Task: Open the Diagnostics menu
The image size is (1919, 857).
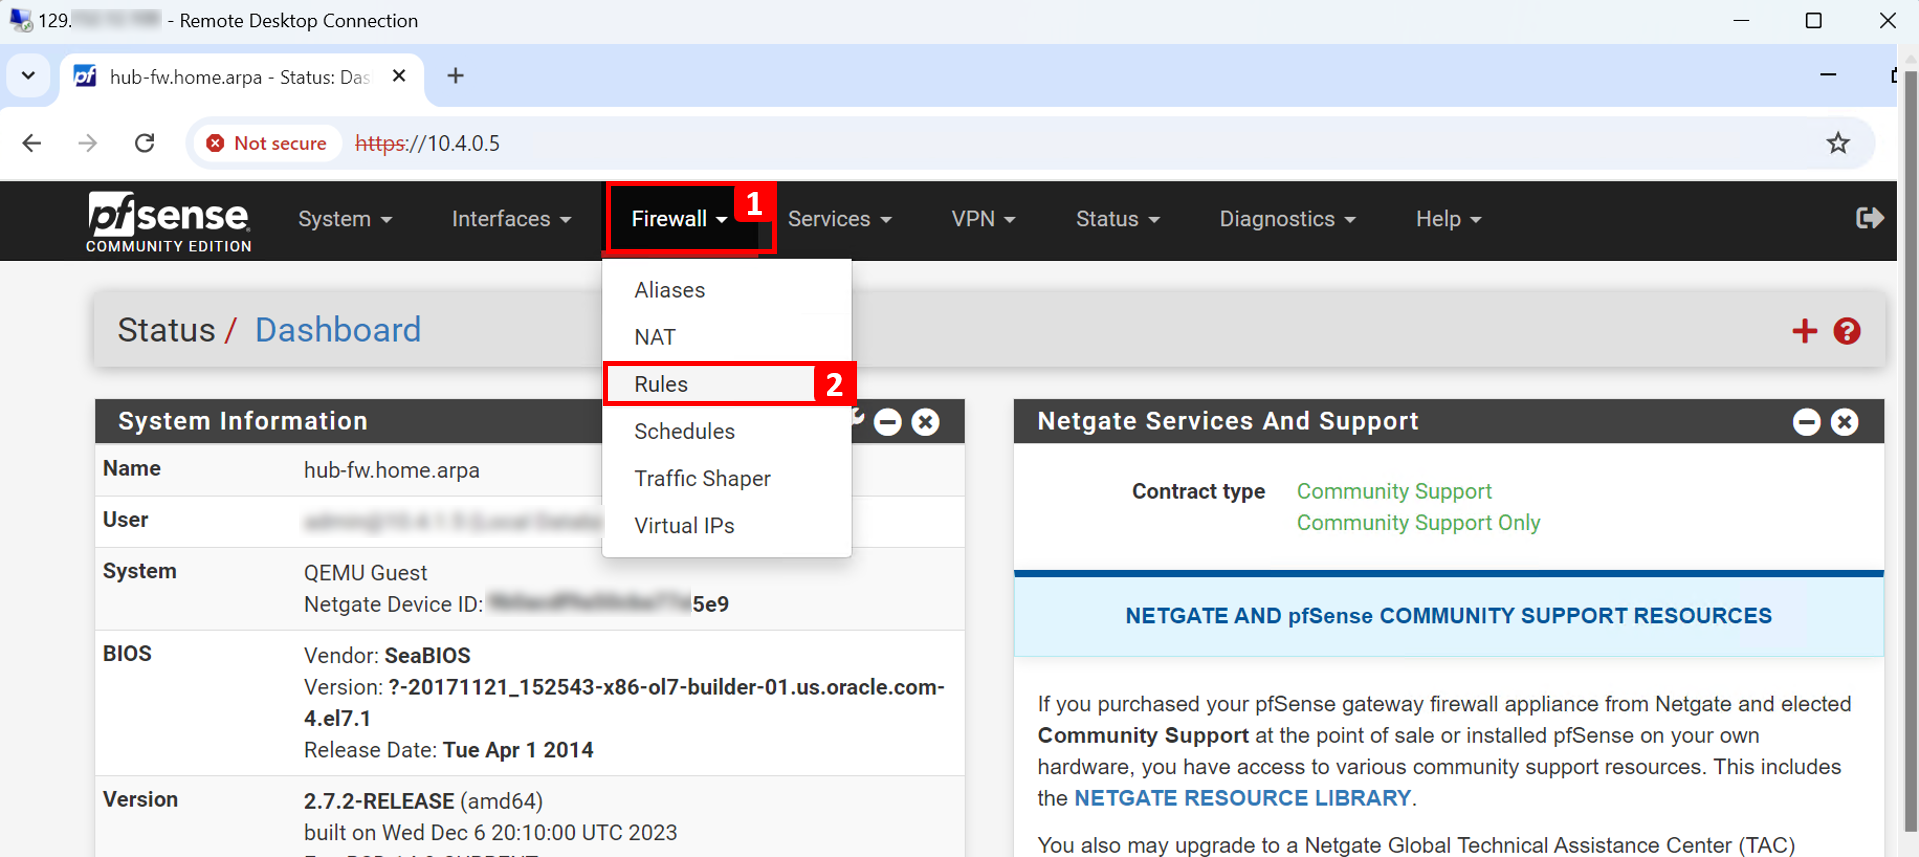Action: [x=1287, y=219]
